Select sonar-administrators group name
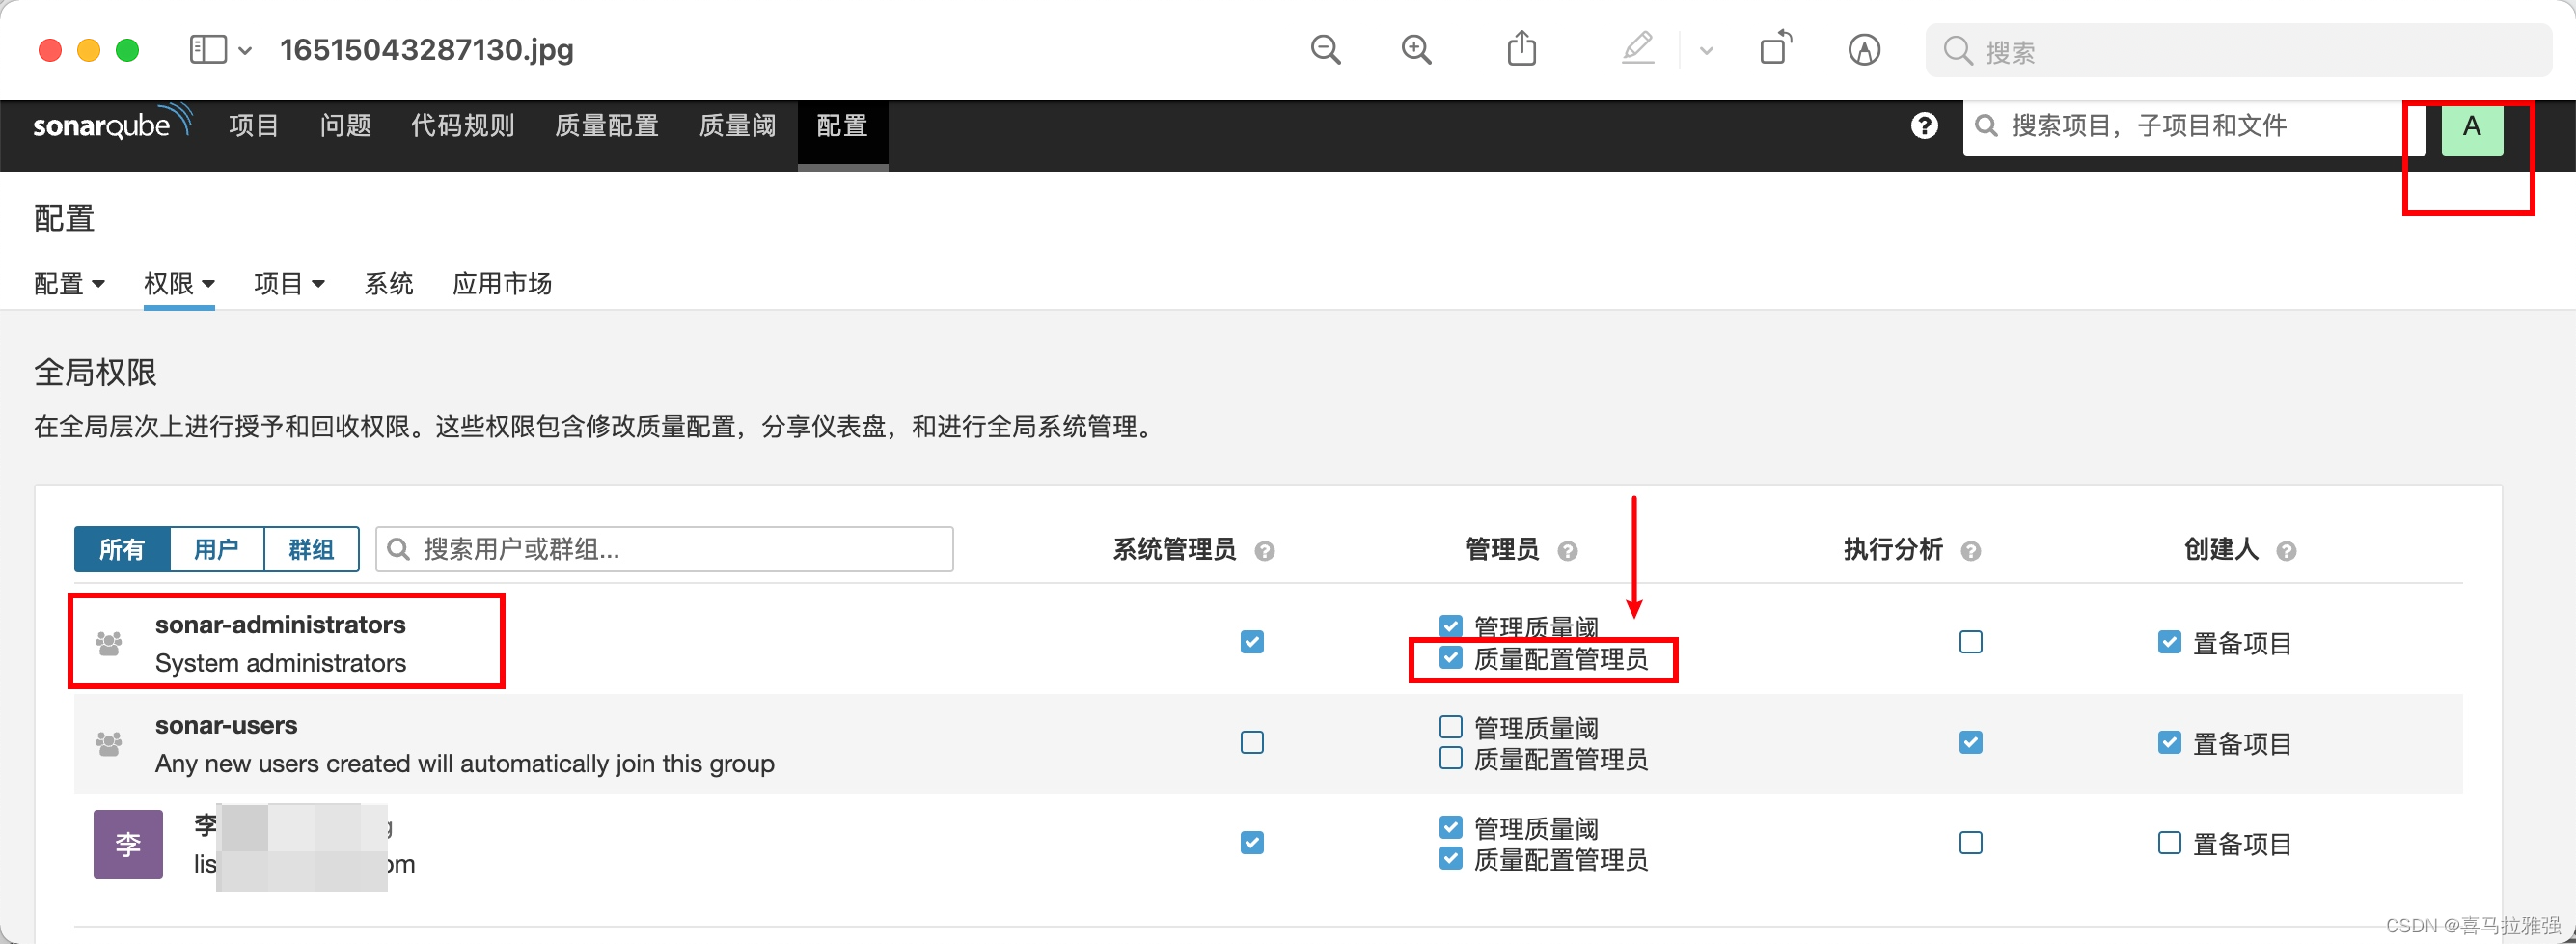 (x=280, y=625)
